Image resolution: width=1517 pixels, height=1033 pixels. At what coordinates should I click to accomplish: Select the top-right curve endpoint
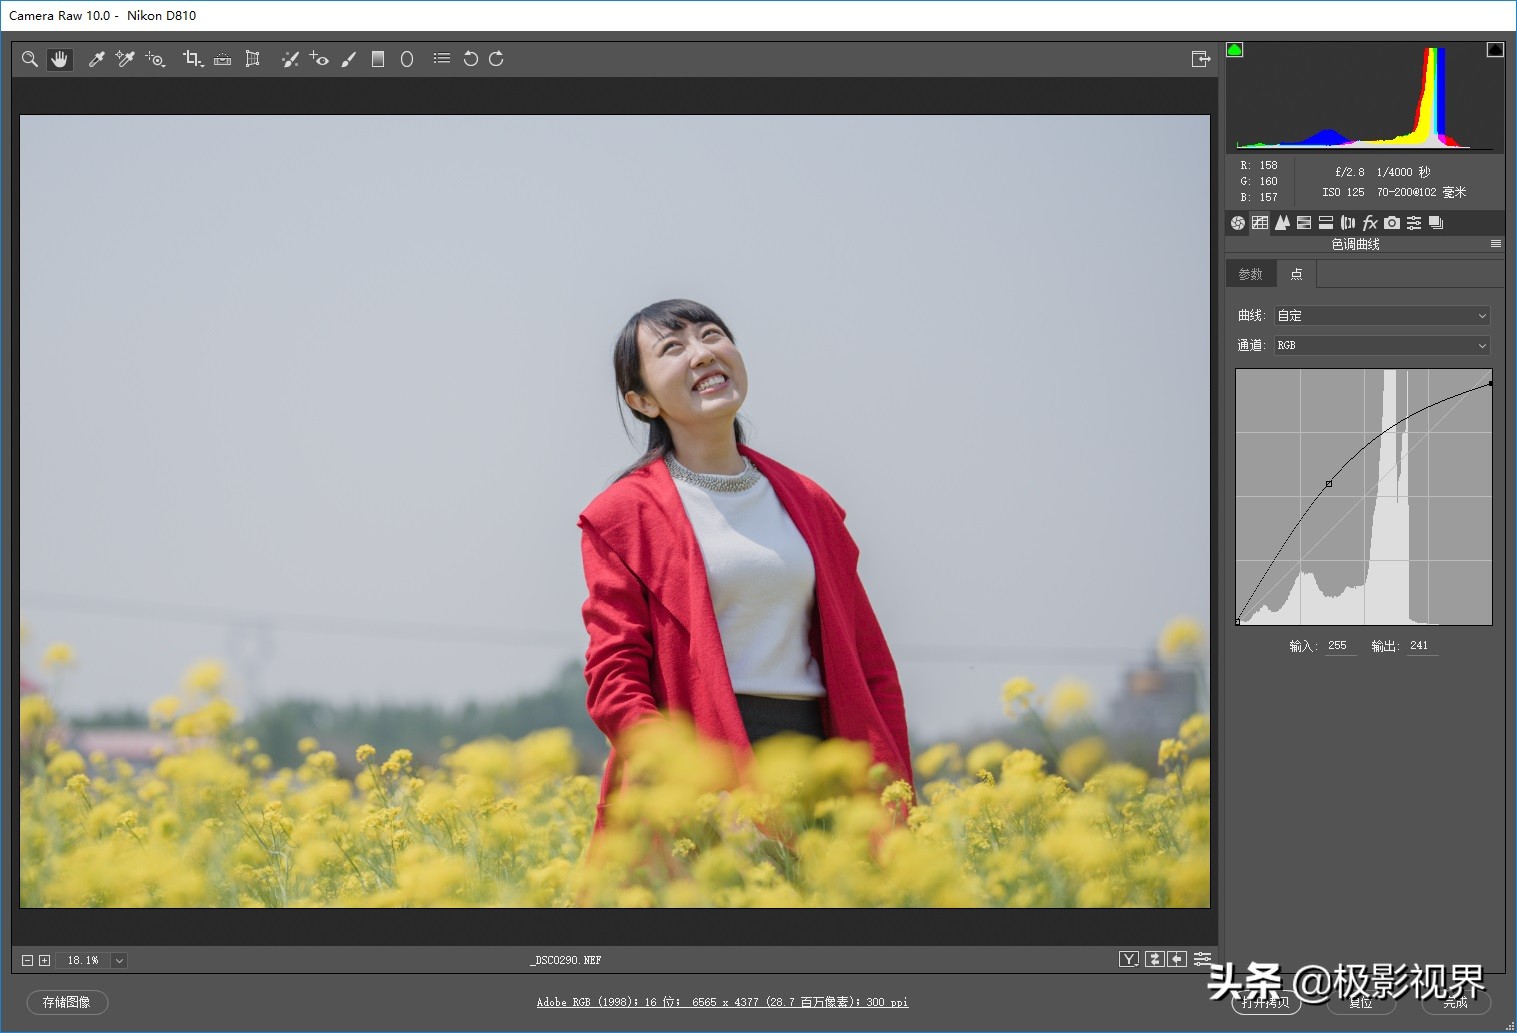coord(1490,383)
